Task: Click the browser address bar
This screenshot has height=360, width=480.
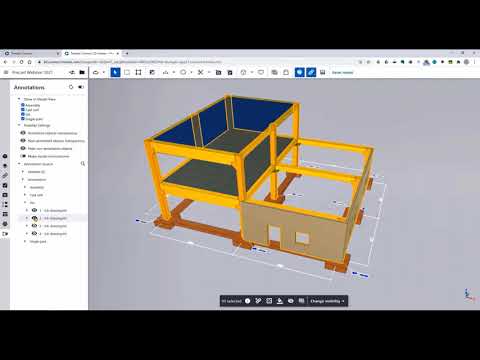Action: coord(197,62)
